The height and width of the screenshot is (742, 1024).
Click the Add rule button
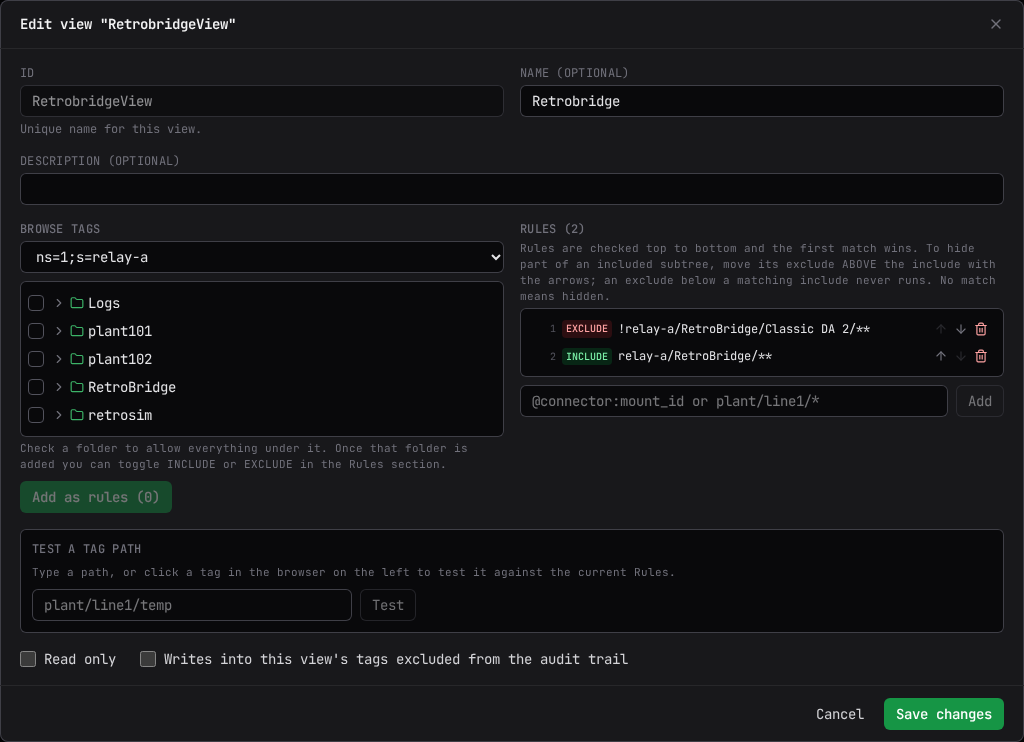pos(980,401)
